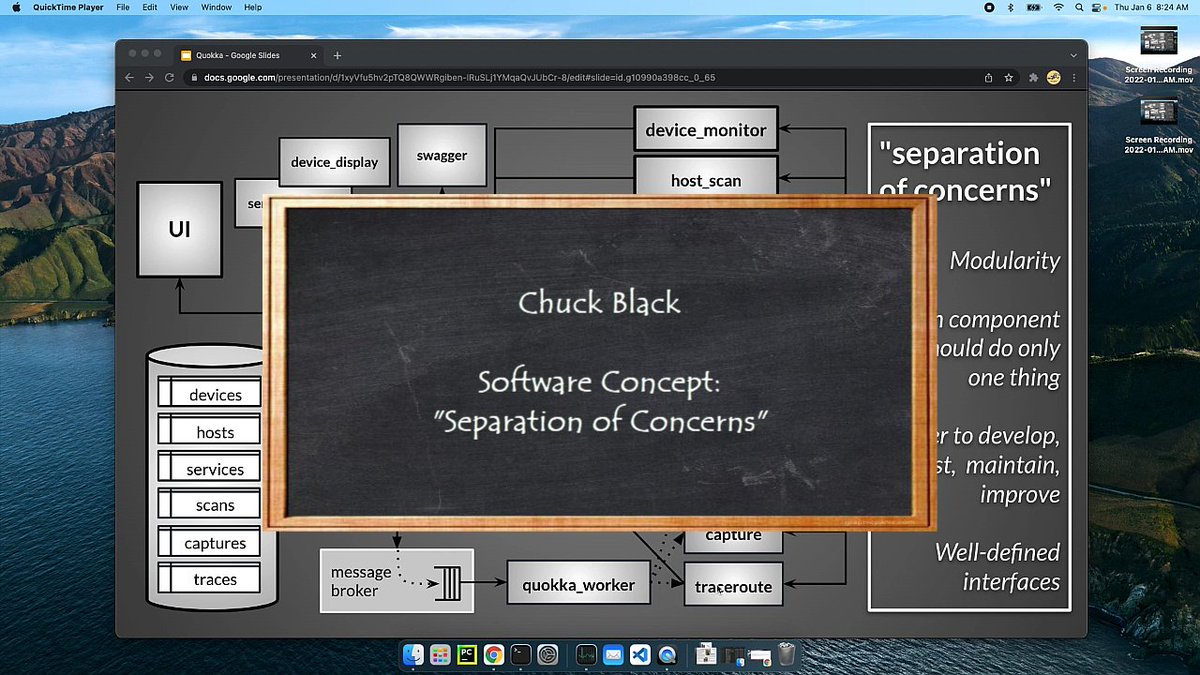Open the Chrome profile avatar

1053,77
